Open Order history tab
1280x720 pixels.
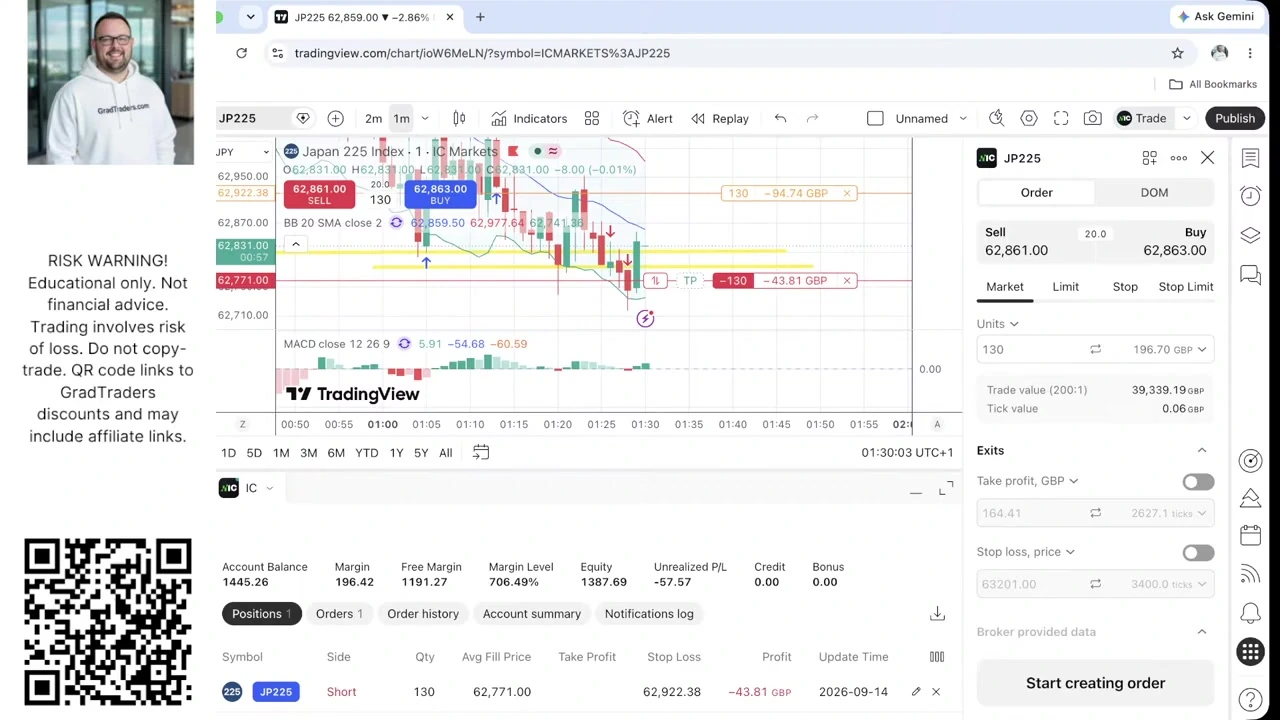[x=423, y=614]
